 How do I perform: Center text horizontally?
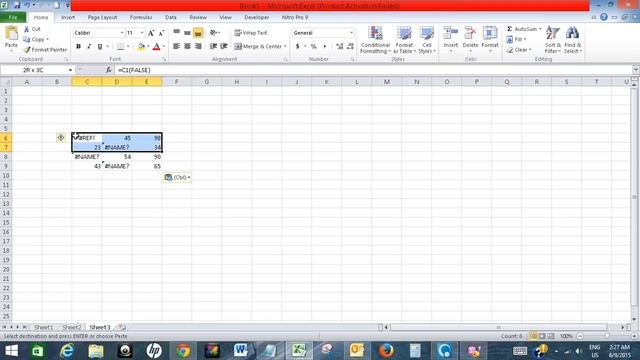(187, 46)
